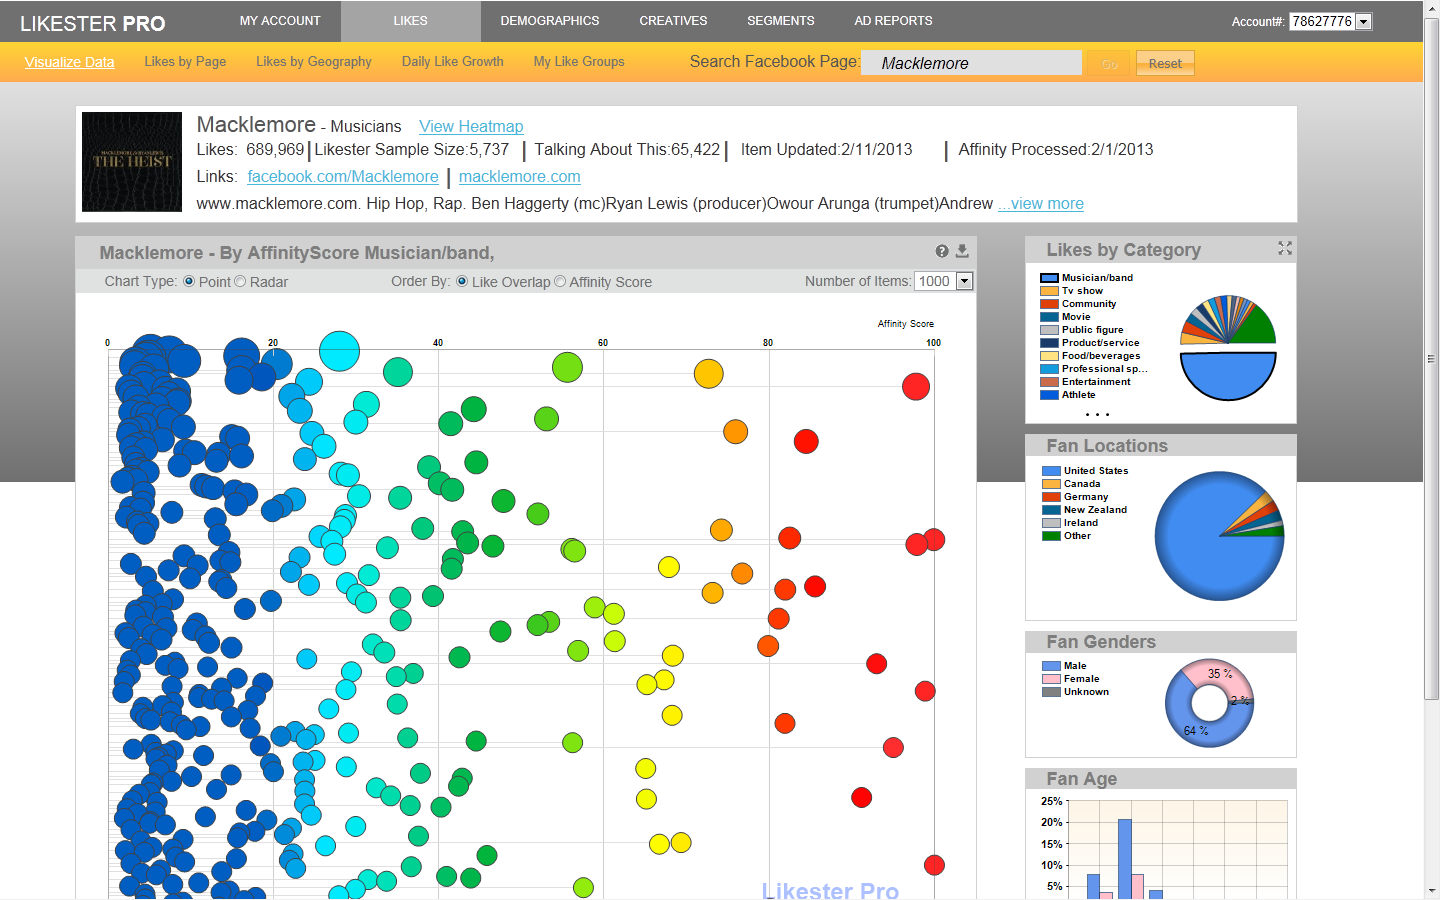The image size is (1440, 900).
Task: Select the Visualize Data sub-tab
Action: (69, 62)
